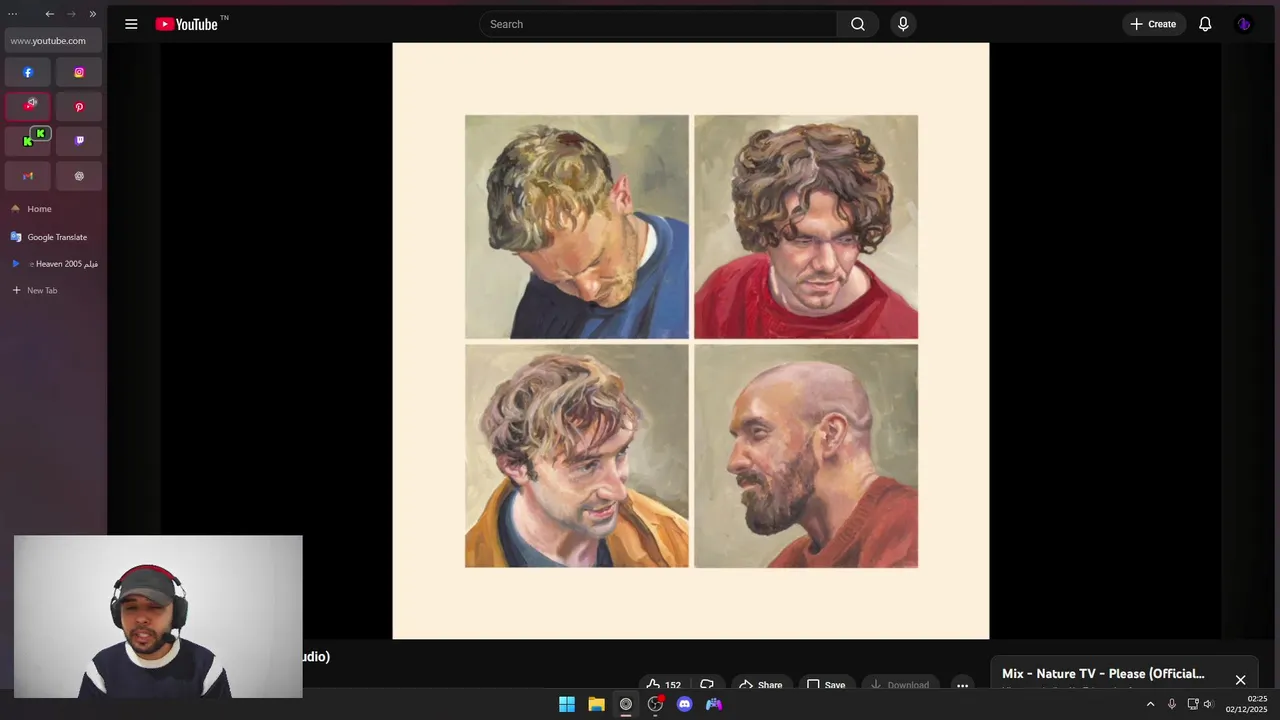The image size is (1280, 720).
Task: Start voice search with microphone icon
Action: (903, 24)
